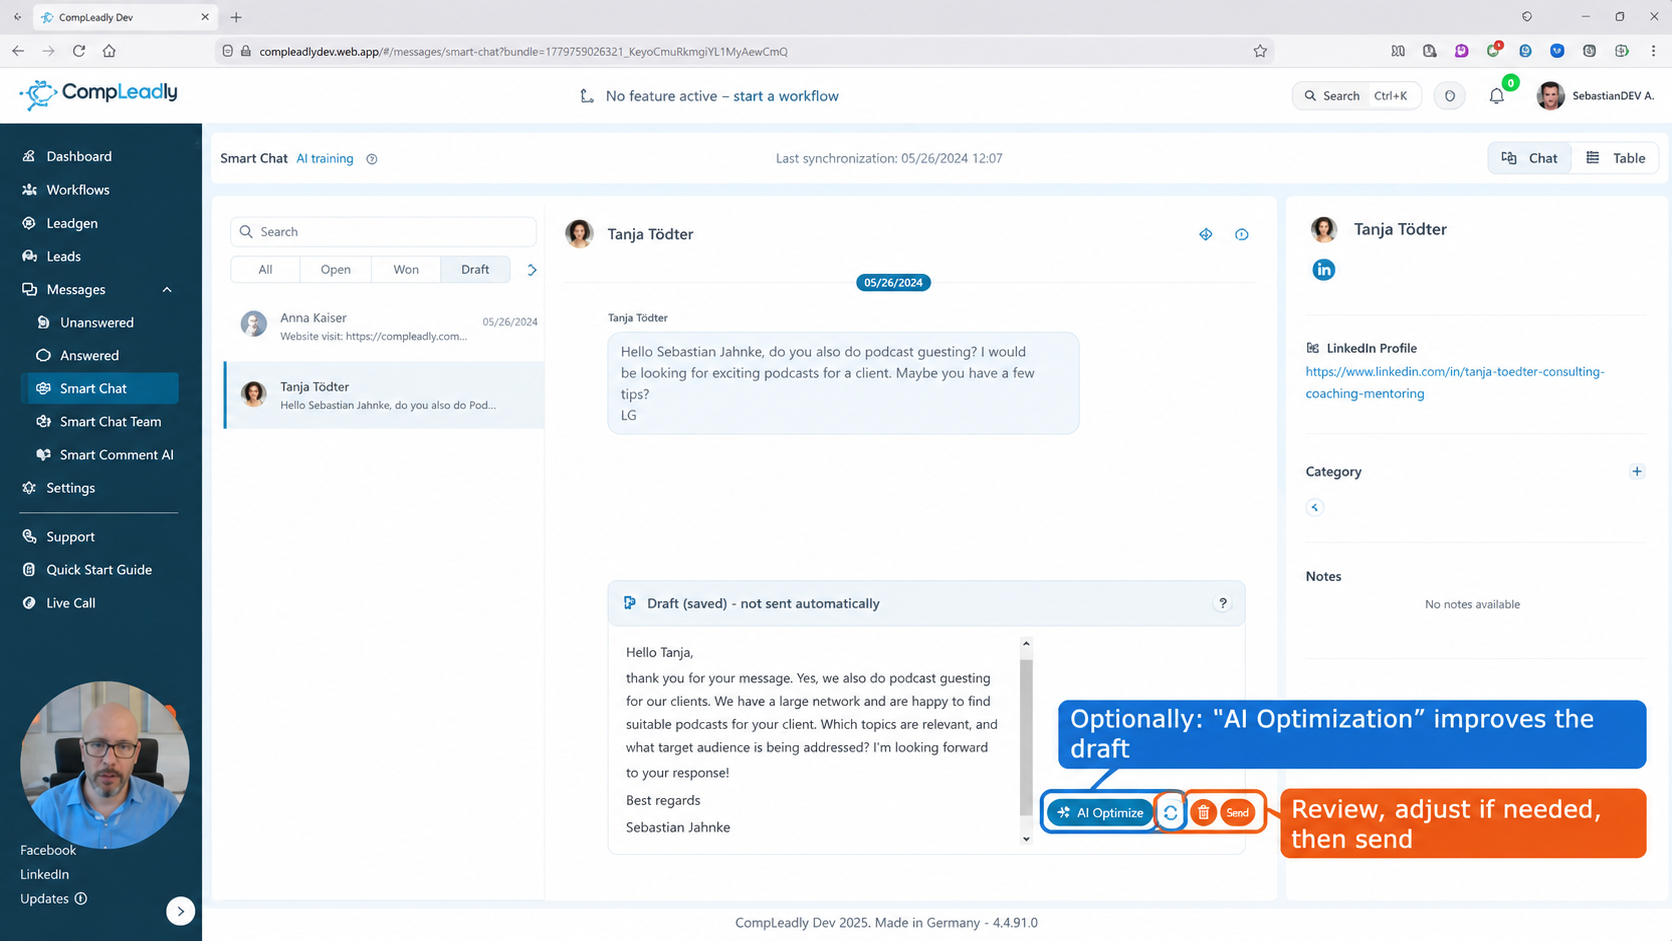This screenshot has height=941, width=1672.
Task: Click AI Optimize button
Action: pyautogui.click(x=1101, y=813)
